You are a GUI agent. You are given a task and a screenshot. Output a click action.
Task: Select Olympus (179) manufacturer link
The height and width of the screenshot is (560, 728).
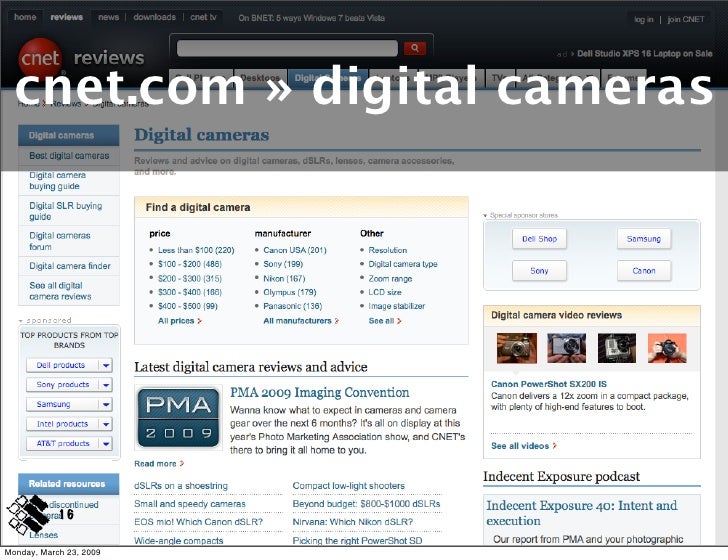[x=290, y=293]
